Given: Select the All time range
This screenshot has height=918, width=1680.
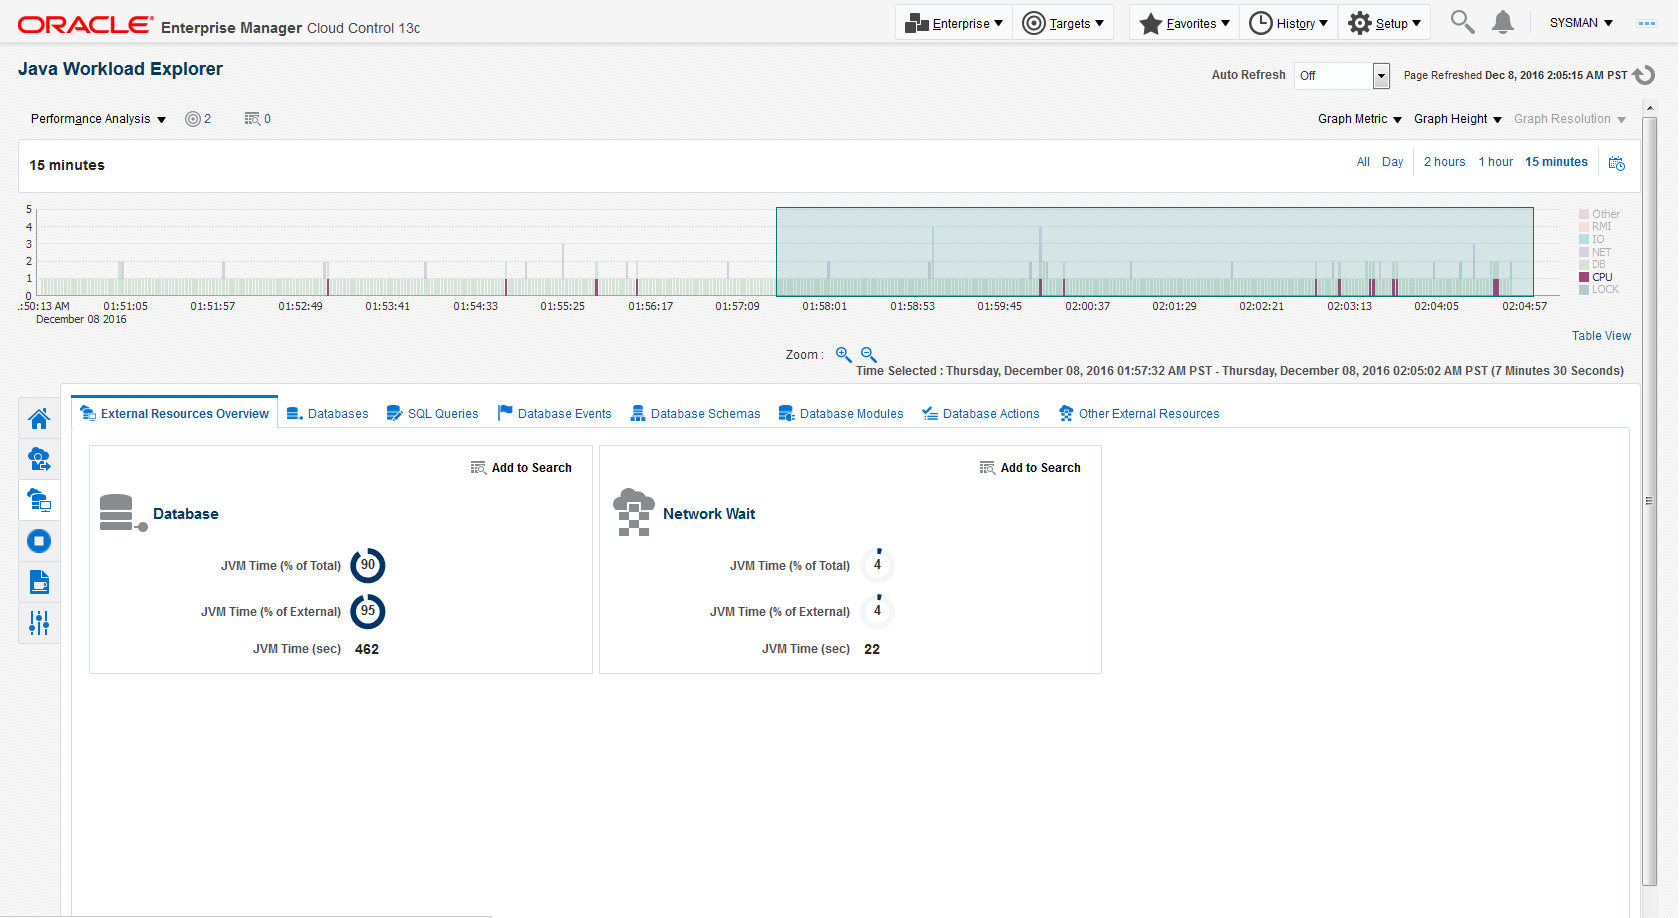Looking at the screenshot, I should pyautogui.click(x=1363, y=162).
